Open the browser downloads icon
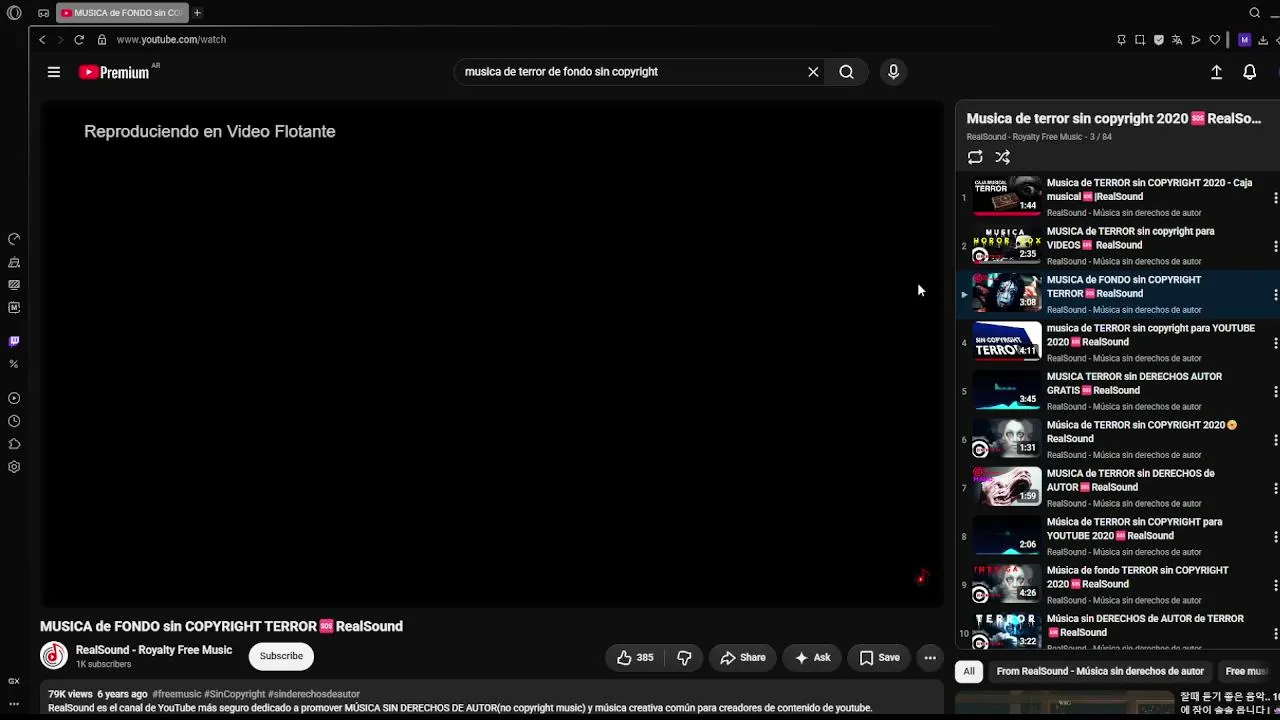Screen dimensions: 1280x720 click(x=1263, y=40)
